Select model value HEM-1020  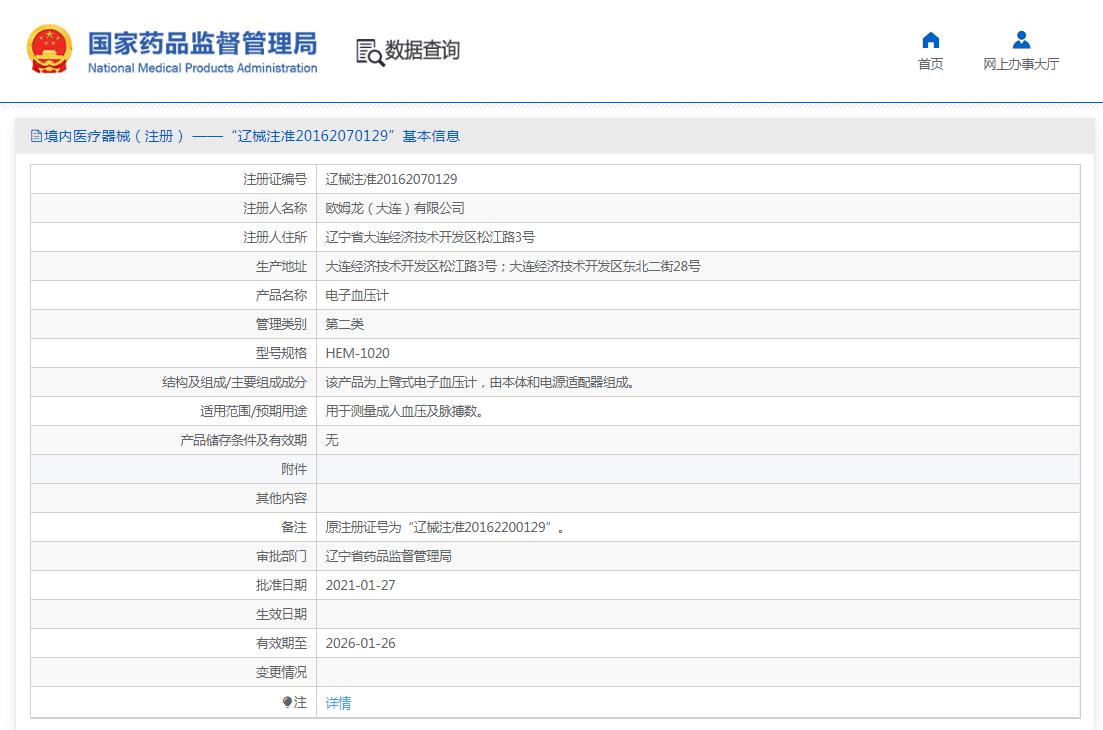[357, 353]
